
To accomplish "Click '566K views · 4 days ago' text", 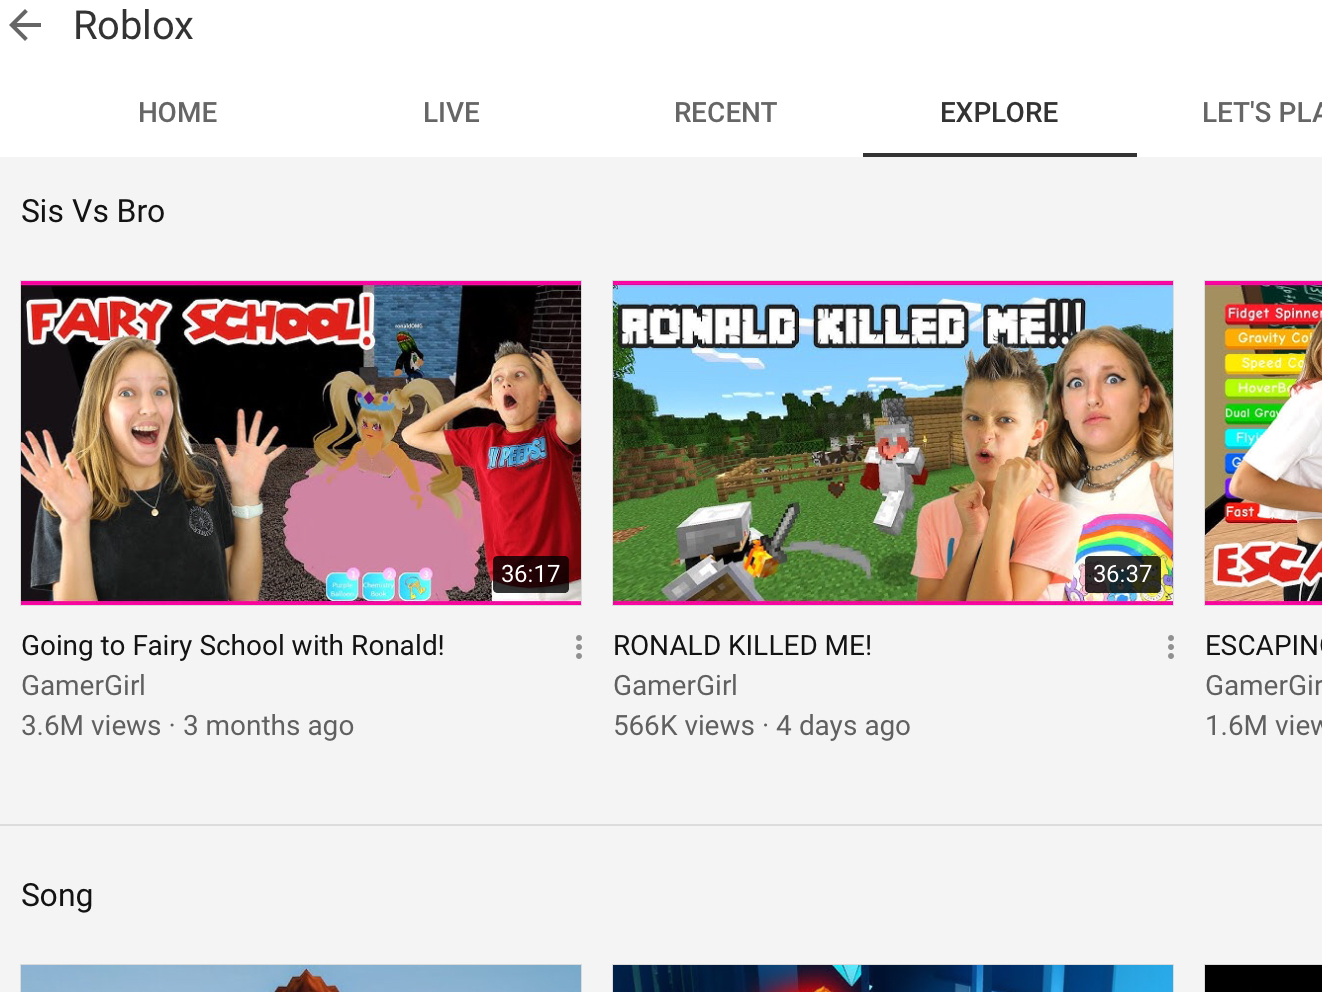I will tap(762, 726).
